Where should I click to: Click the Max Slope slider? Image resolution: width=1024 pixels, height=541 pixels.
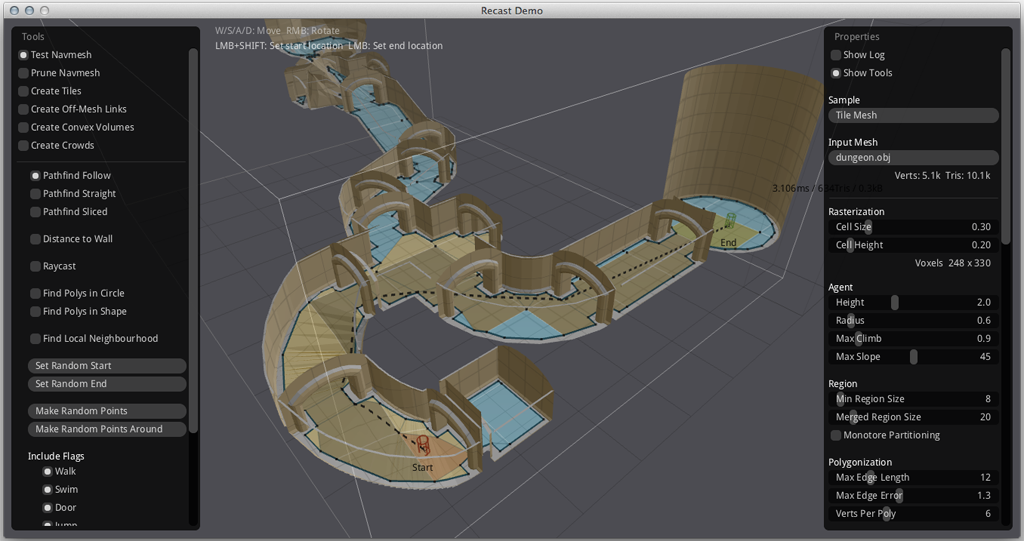click(913, 357)
